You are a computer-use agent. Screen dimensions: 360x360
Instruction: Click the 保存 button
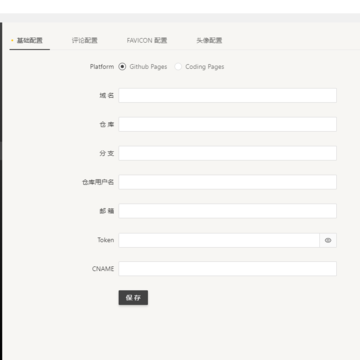pyautogui.click(x=133, y=298)
